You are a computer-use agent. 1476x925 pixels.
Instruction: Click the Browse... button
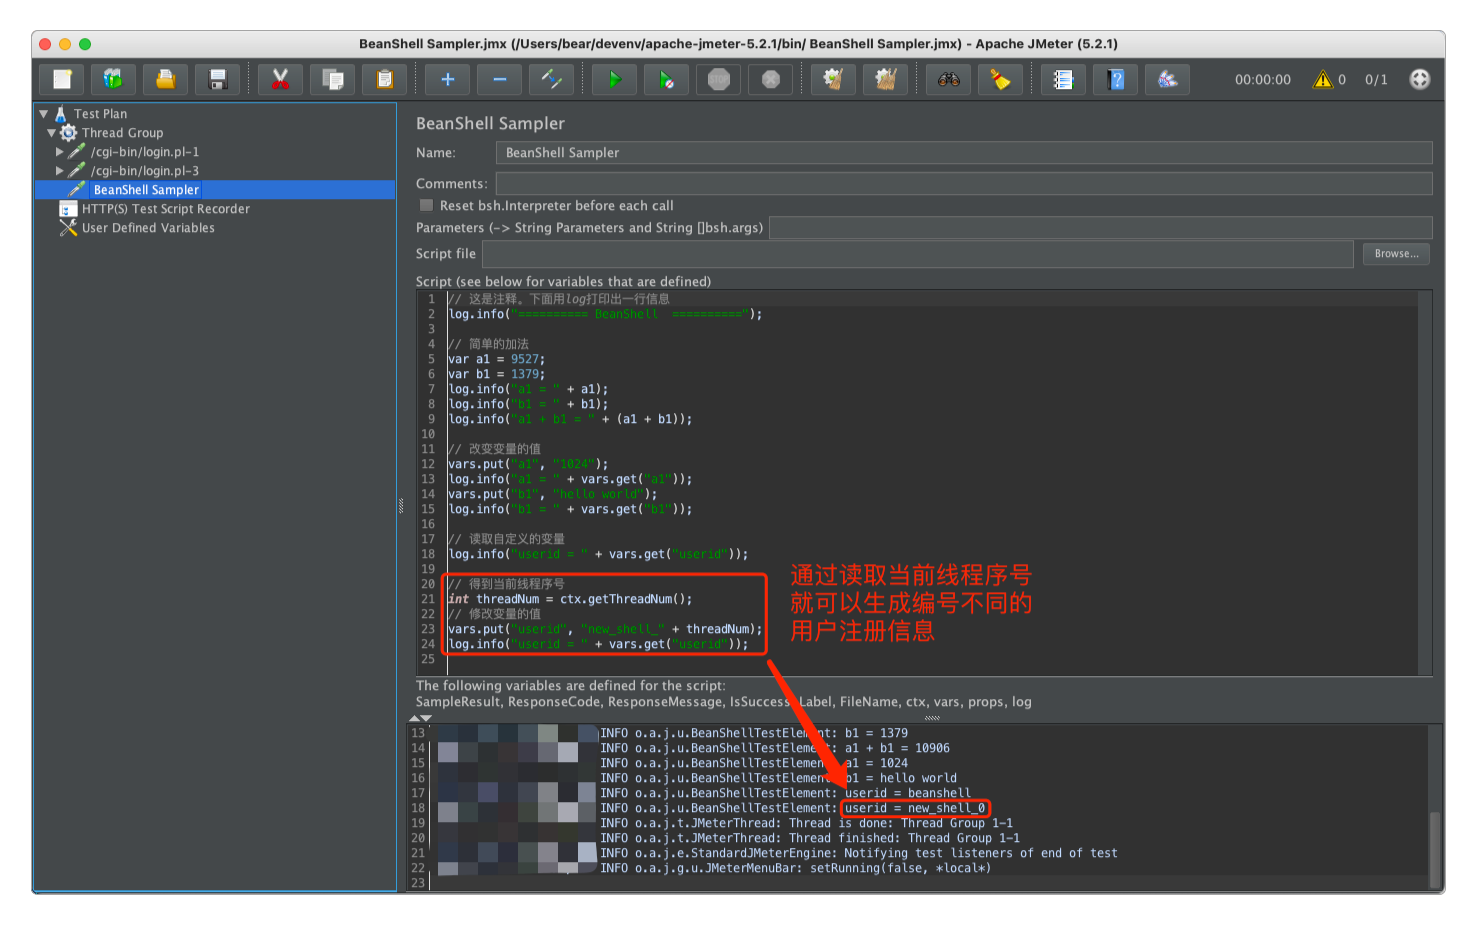coord(1396,254)
